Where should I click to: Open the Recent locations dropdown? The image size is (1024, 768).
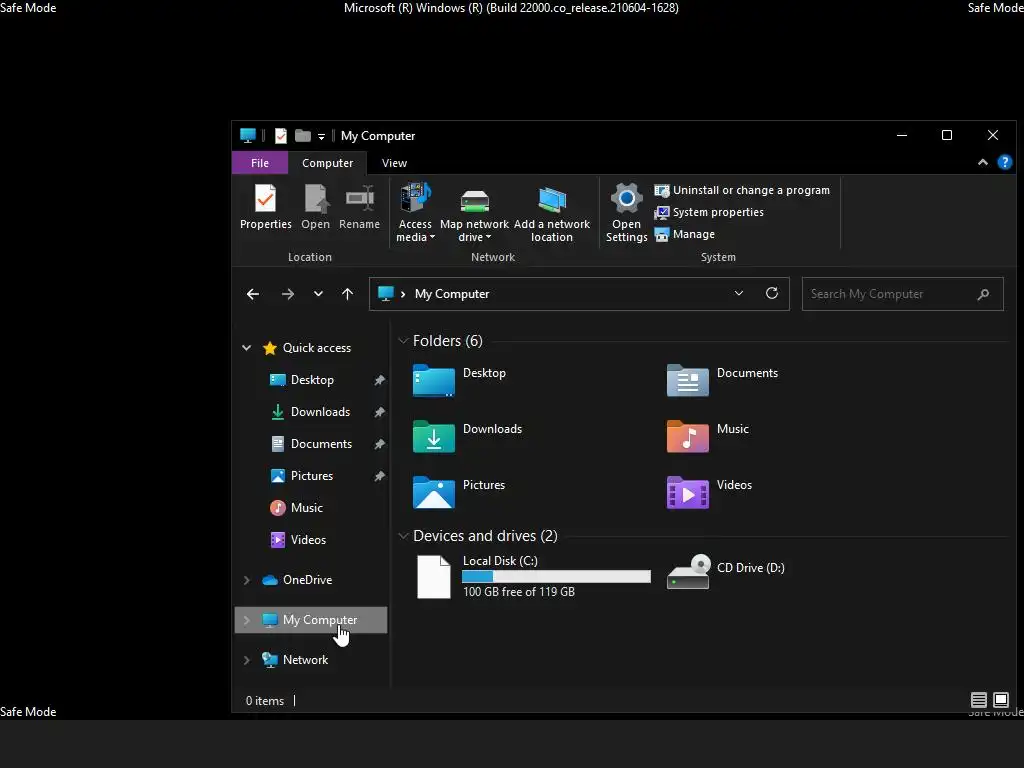[318, 294]
